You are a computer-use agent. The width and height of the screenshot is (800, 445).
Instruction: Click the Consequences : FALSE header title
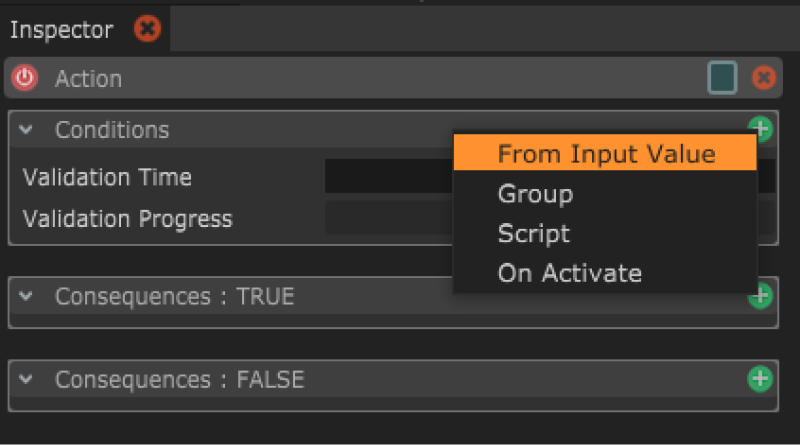point(179,380)
